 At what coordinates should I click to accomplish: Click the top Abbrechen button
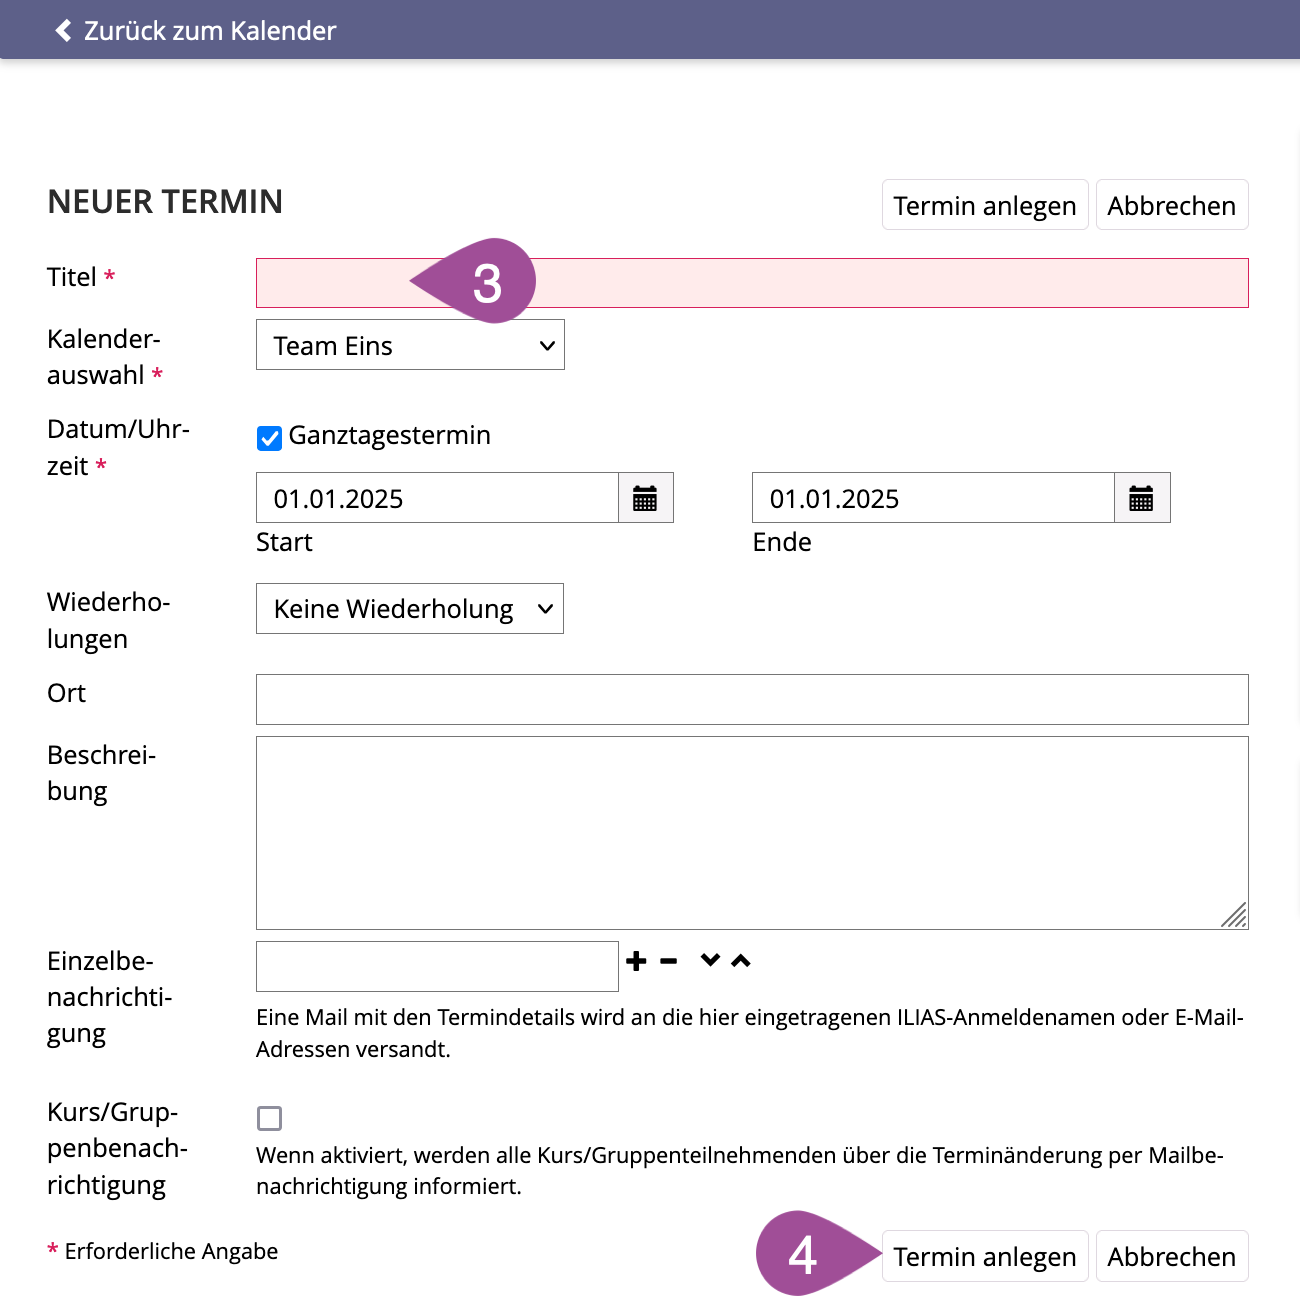(1171, 205)
